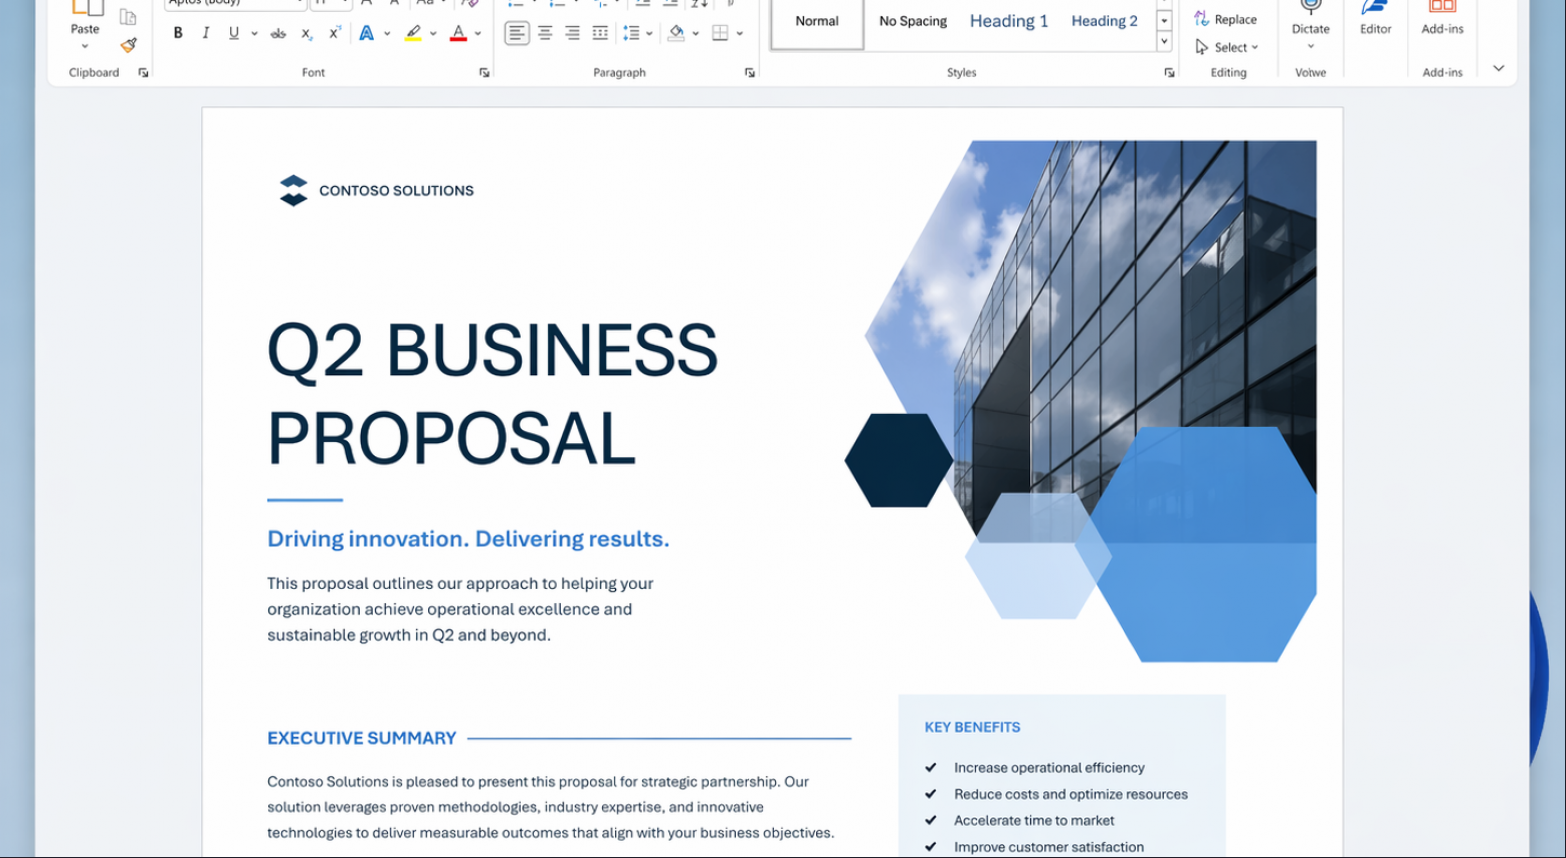Screen dimensions: 1566x858
Task: Click 'Improve customer satisfaction' list item
Action: click(x=1049, y=847)
